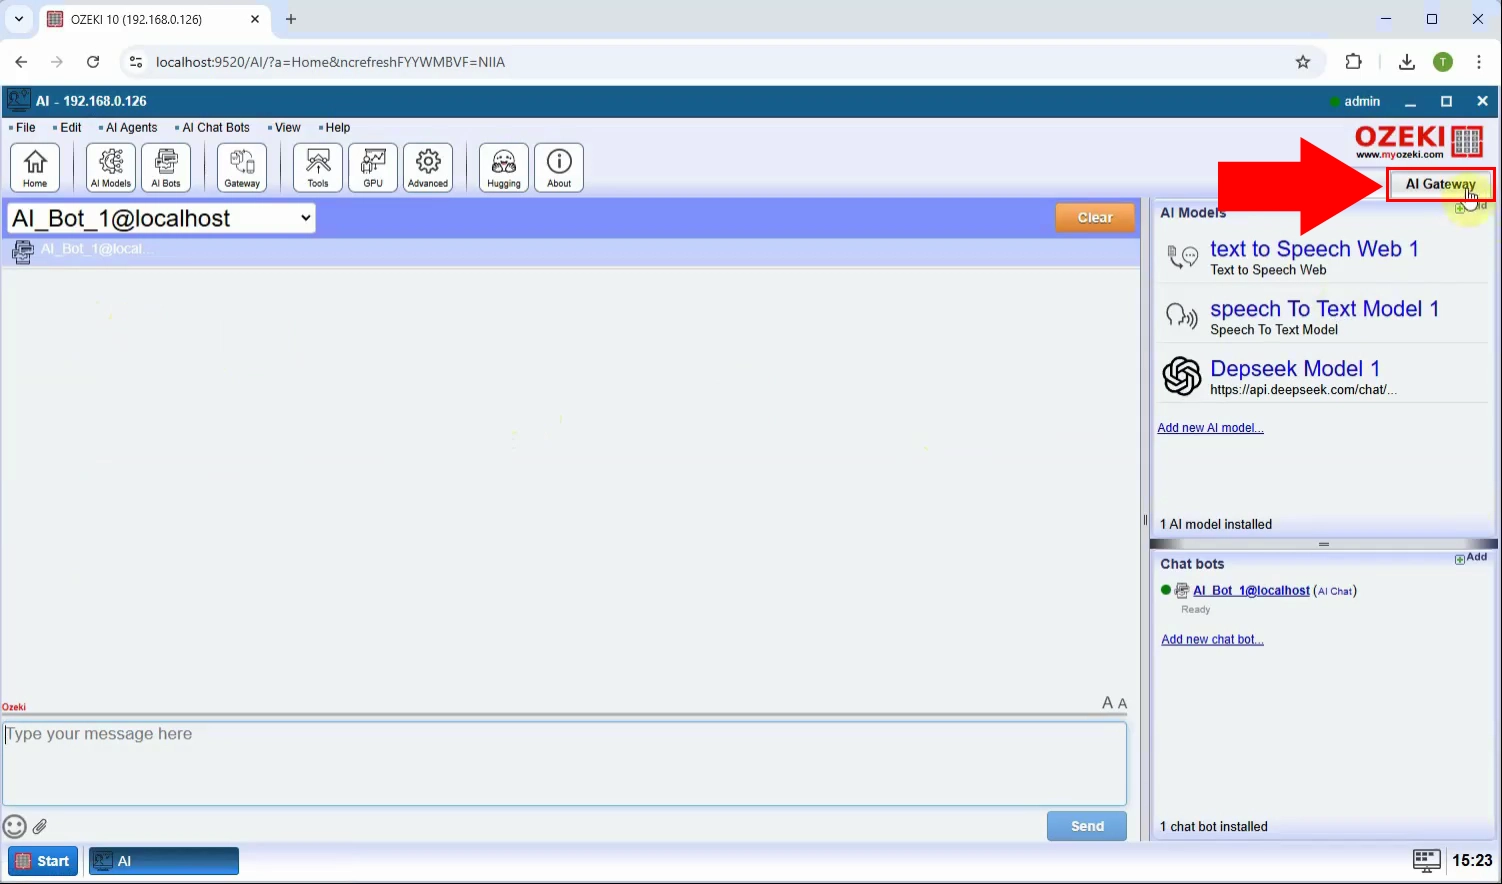
Task: Open the browser three-dot menu
Action: [1479, 62]
